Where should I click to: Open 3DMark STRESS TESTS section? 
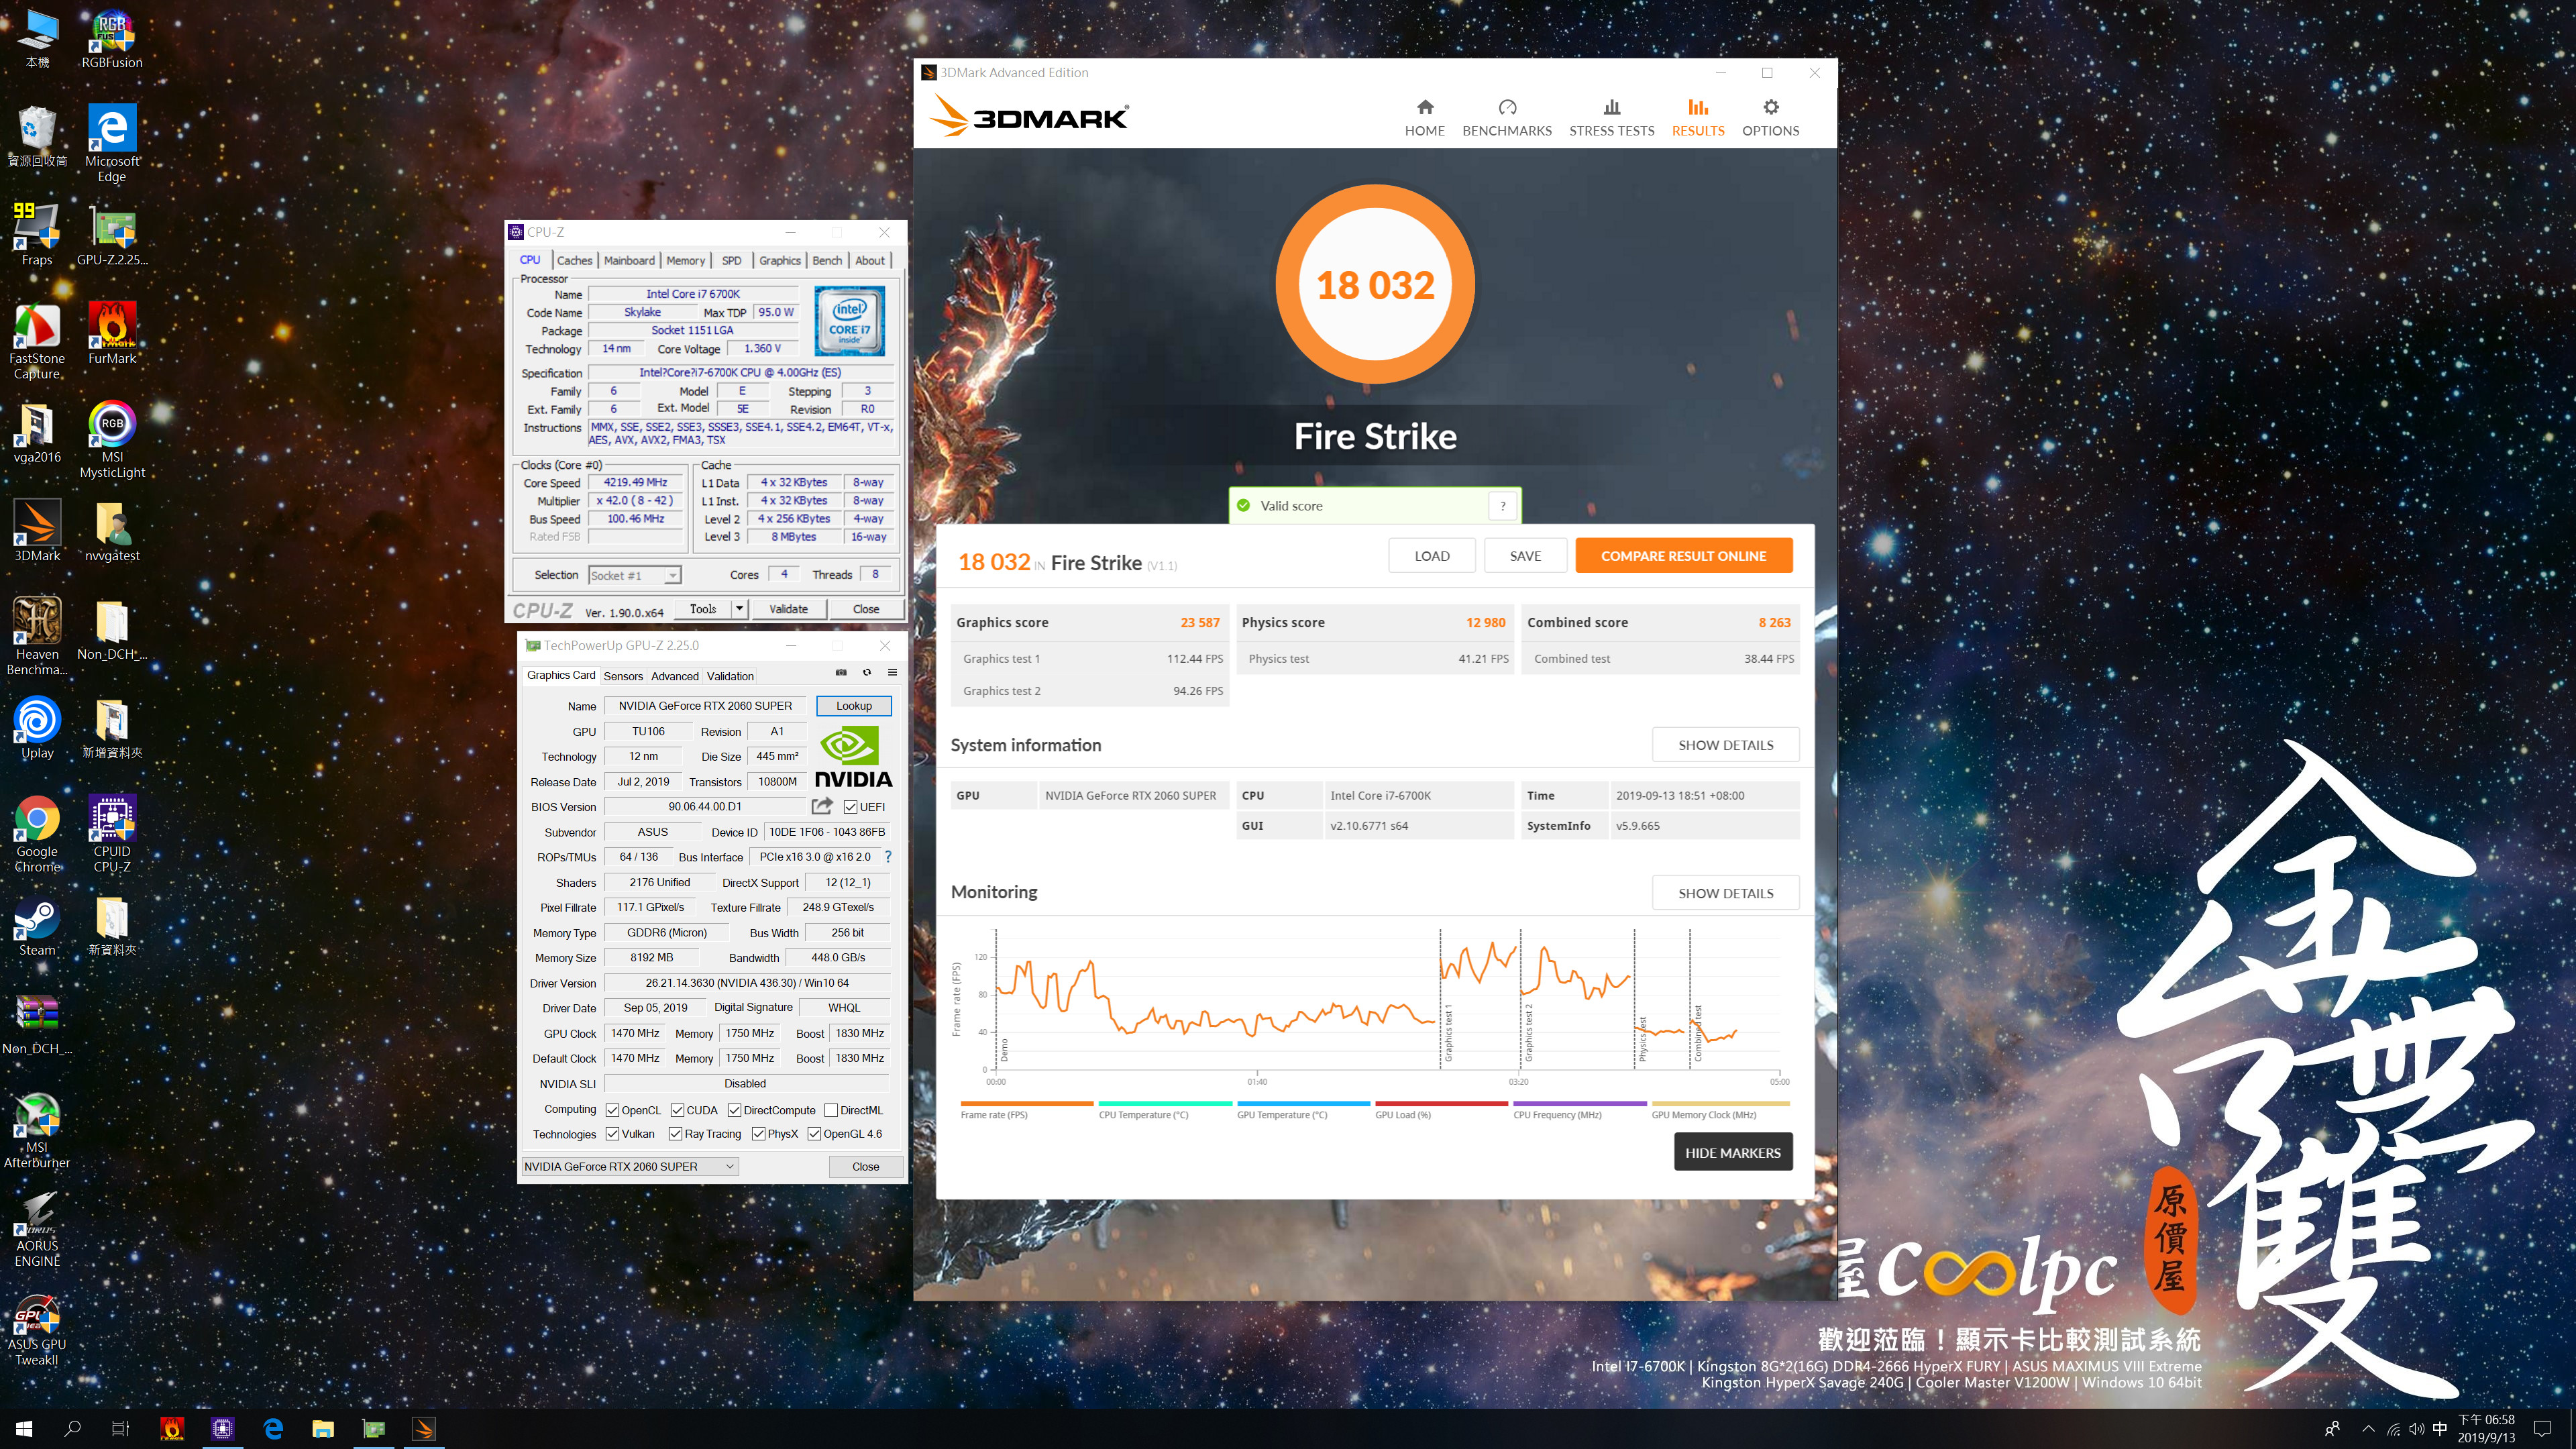[1611, 117]
